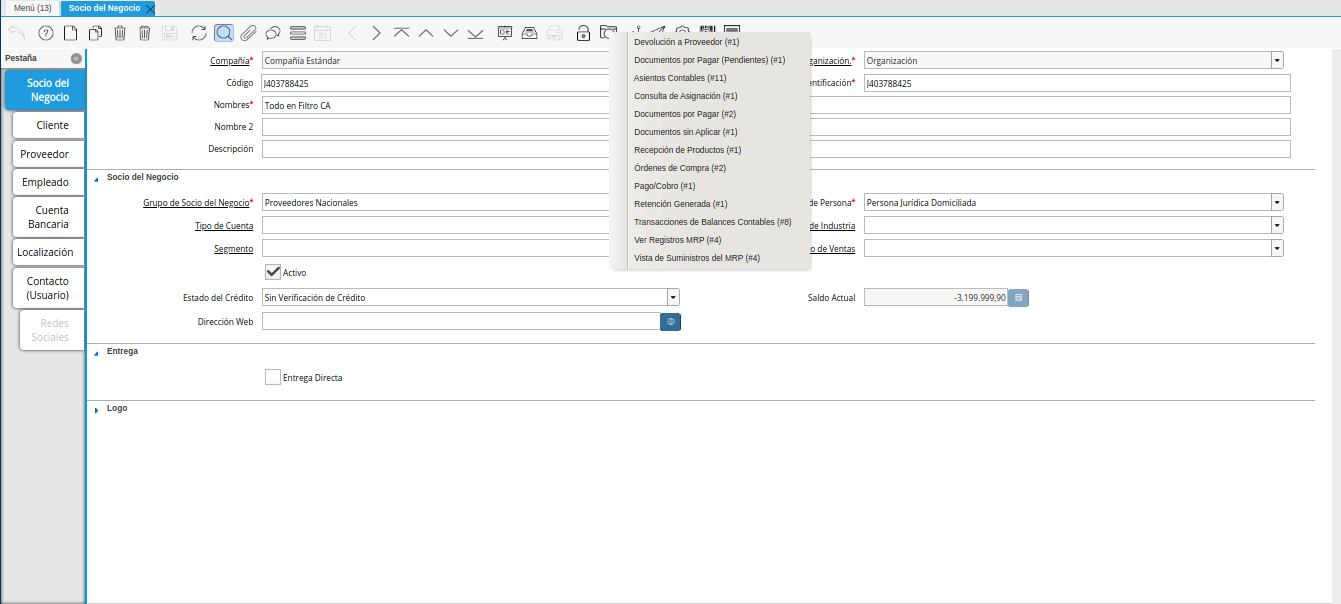Uncheck the Activo checkbox

point(272,271)
